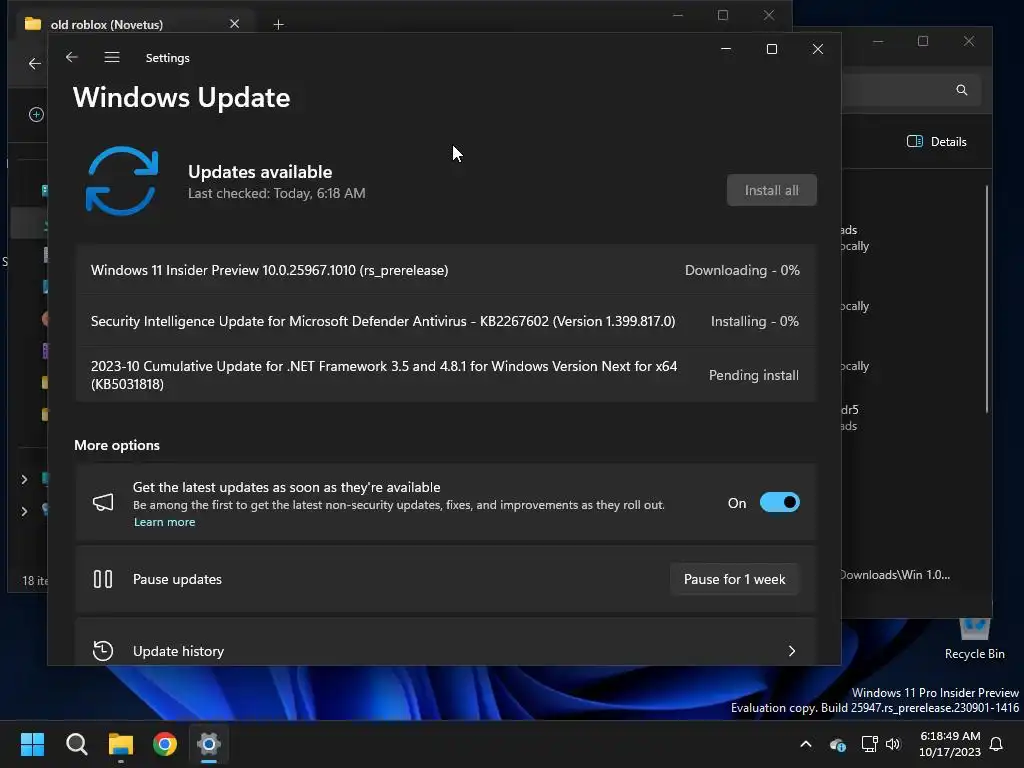Launch Google Chrome from taskbar

(165, 744)
